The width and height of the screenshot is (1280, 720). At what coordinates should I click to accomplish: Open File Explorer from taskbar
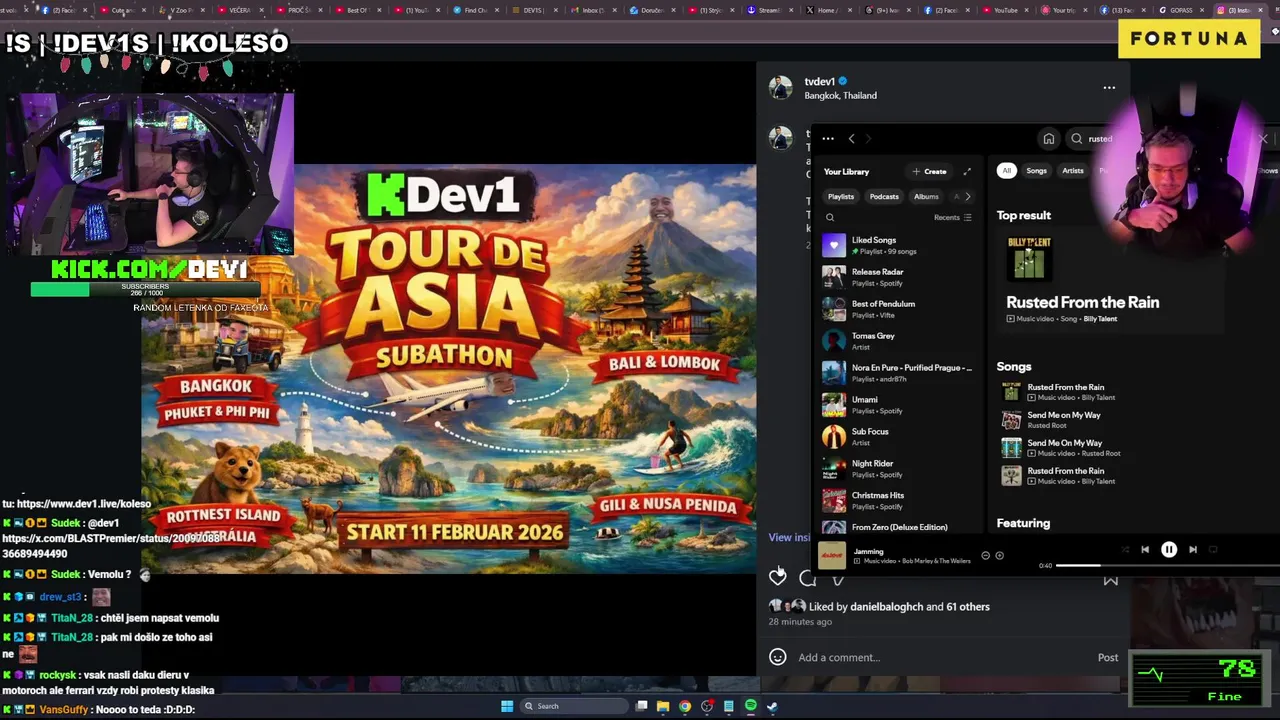point(663,706)
